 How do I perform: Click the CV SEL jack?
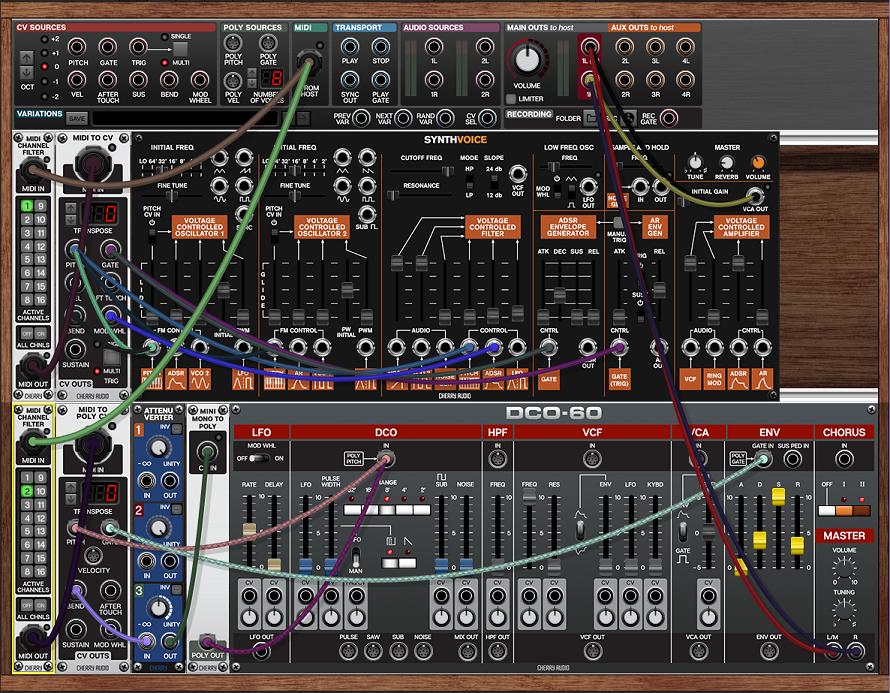pos(487,118)
